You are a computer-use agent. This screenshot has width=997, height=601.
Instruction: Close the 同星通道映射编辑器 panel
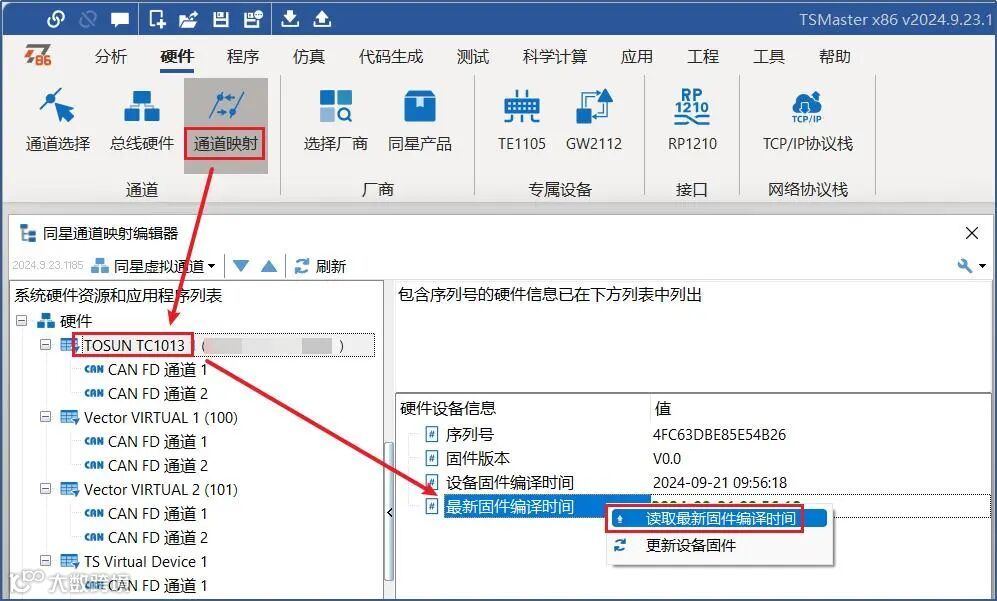click(x=972, y=233)
